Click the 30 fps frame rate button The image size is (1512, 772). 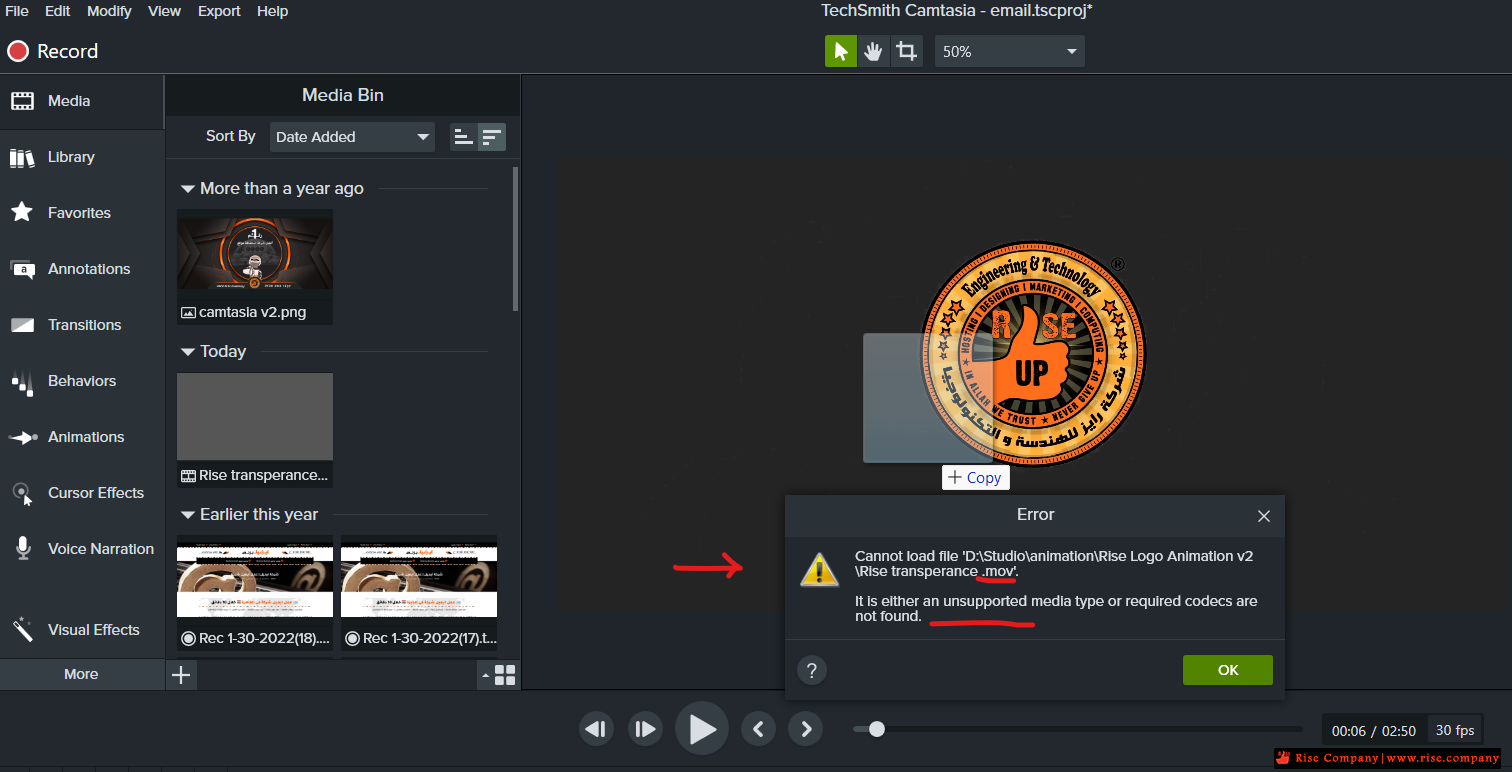click(x=1455, y=730)
